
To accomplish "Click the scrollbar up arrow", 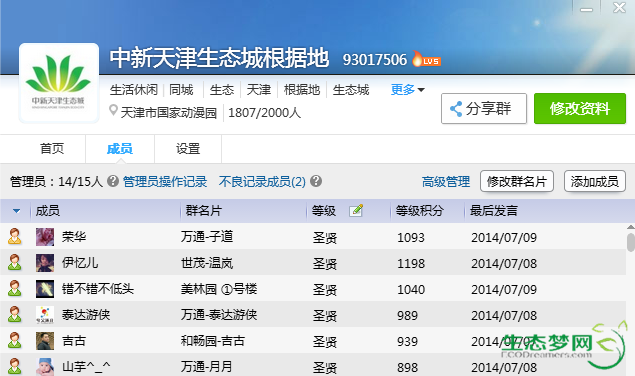I will 631,227.
